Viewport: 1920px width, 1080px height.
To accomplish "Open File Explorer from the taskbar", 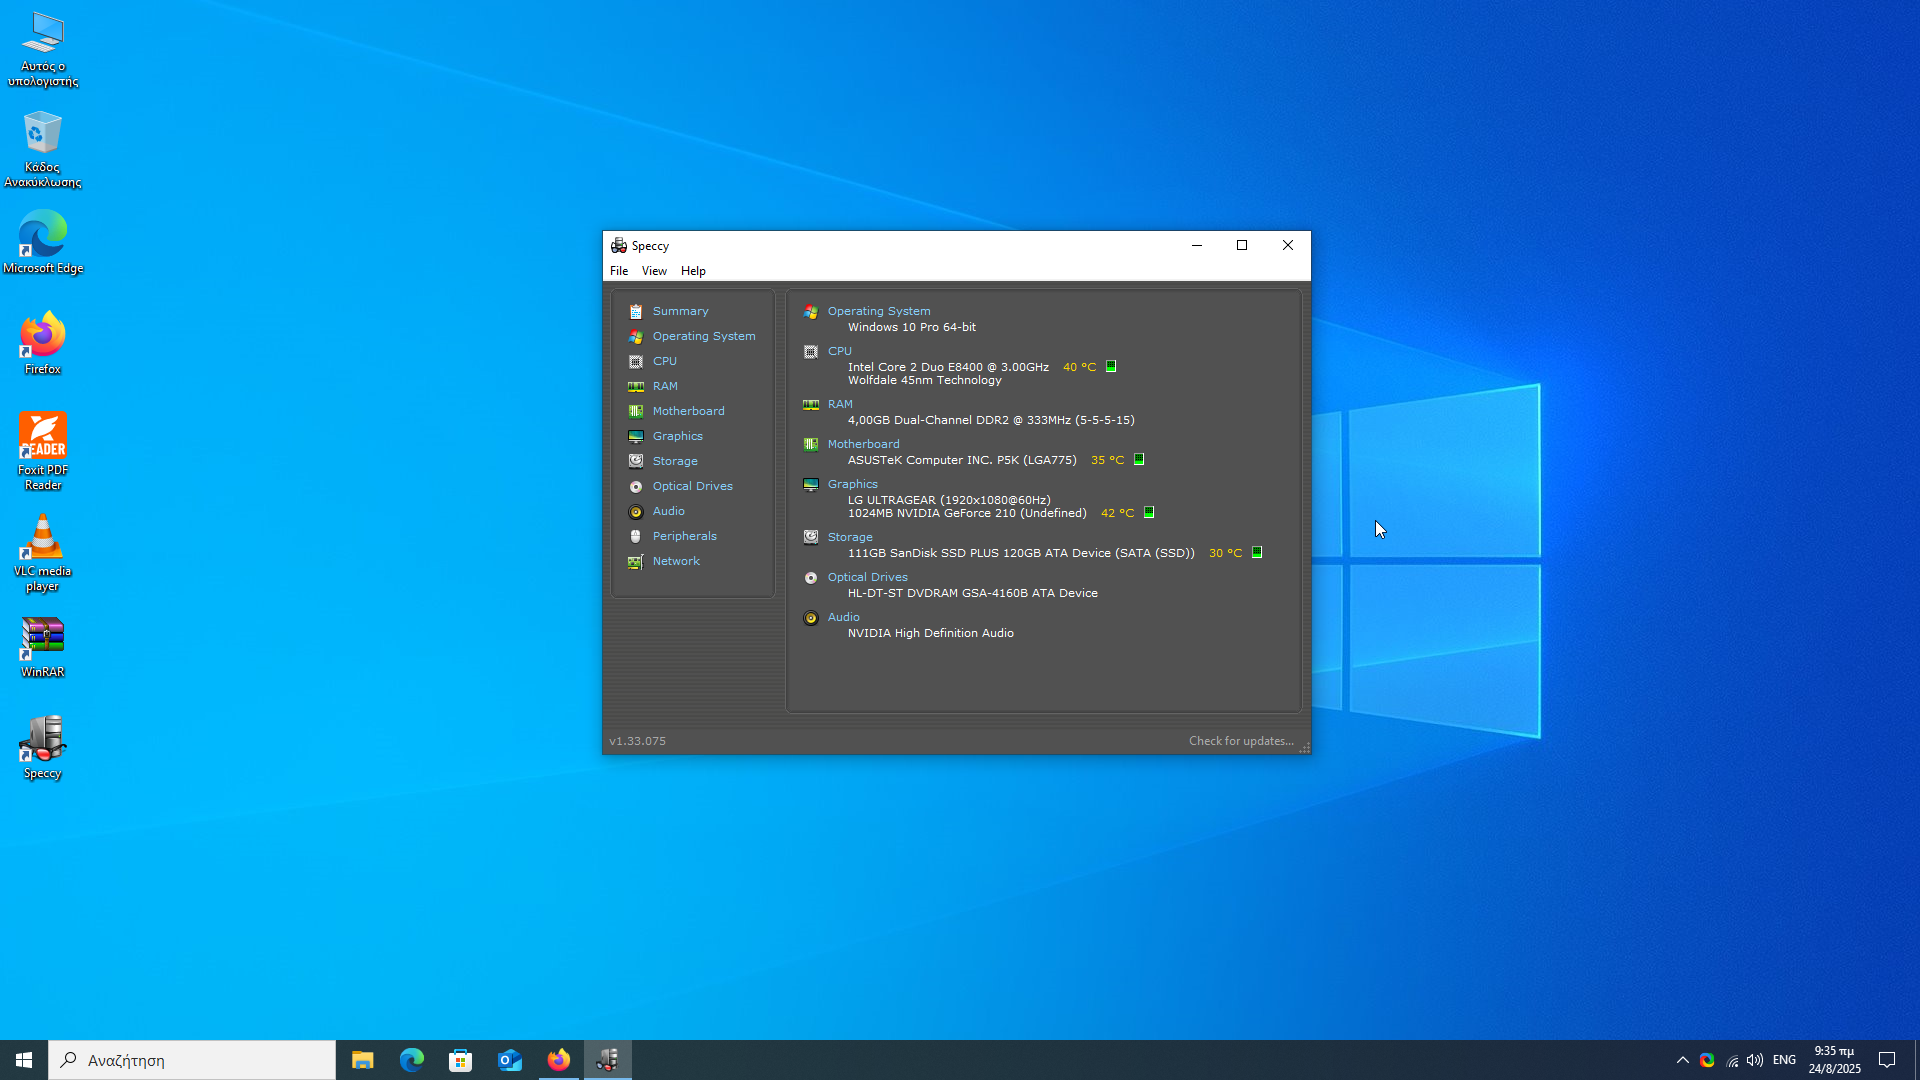I will pos(362,1060).
